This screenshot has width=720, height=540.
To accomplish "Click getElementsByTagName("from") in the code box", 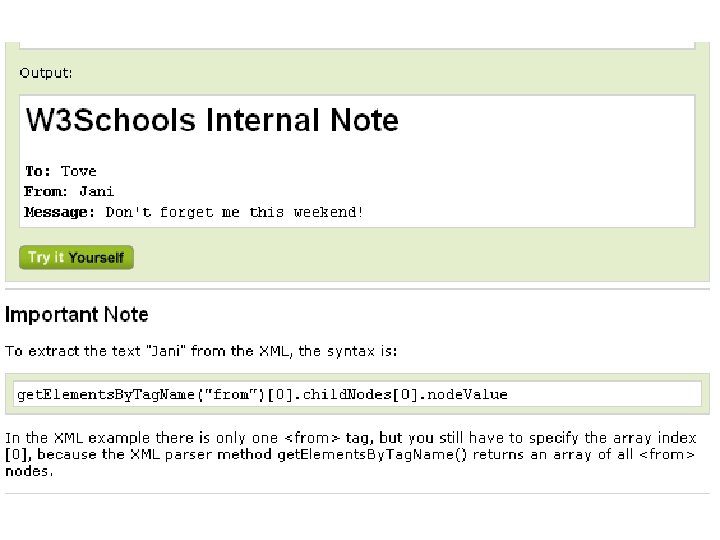I will tap(141, 394).
